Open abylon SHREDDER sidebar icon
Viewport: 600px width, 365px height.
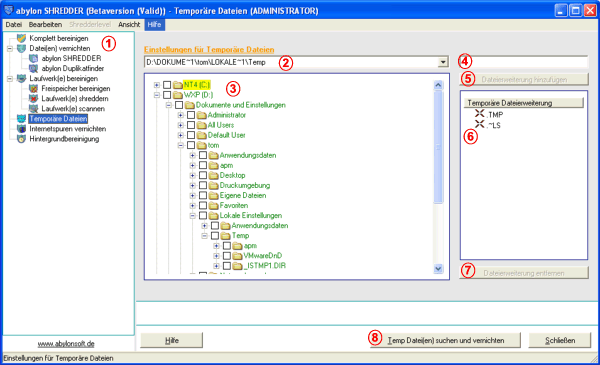[34, 59]
